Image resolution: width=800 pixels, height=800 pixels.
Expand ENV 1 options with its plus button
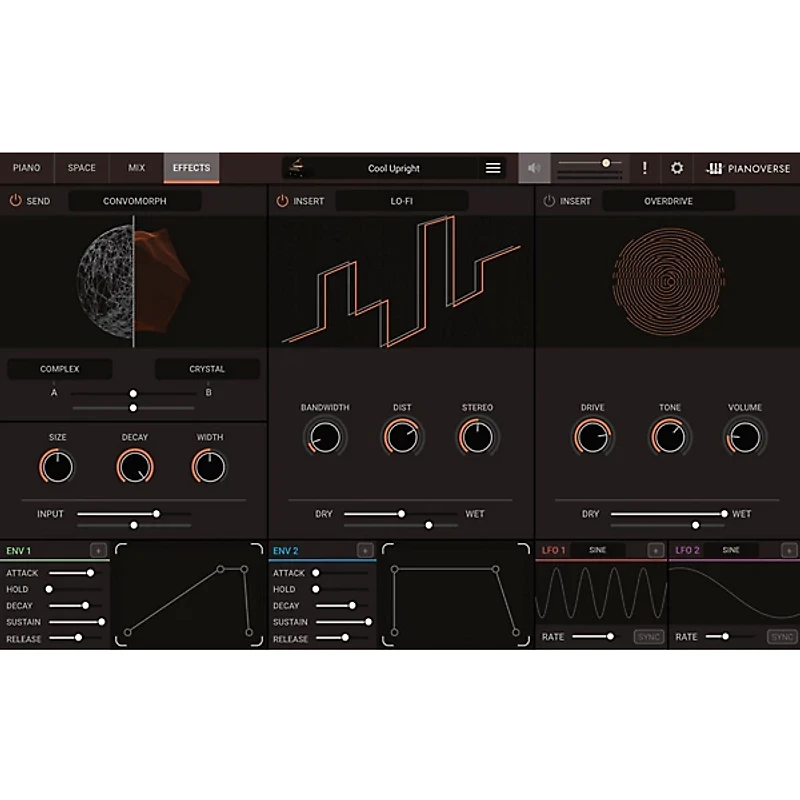tap(97, 549)
